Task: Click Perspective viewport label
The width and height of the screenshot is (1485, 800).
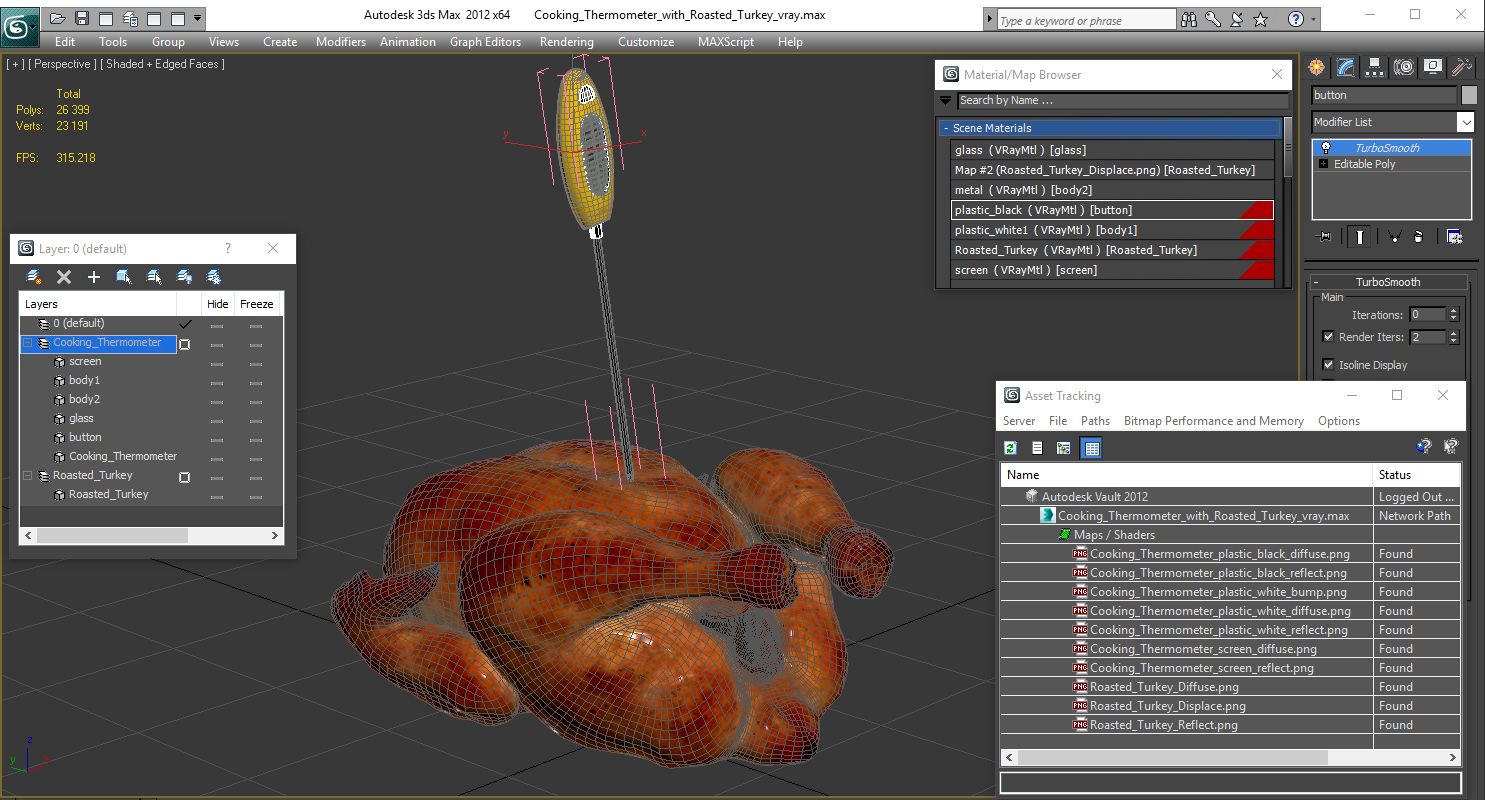Action: point(63,64)
